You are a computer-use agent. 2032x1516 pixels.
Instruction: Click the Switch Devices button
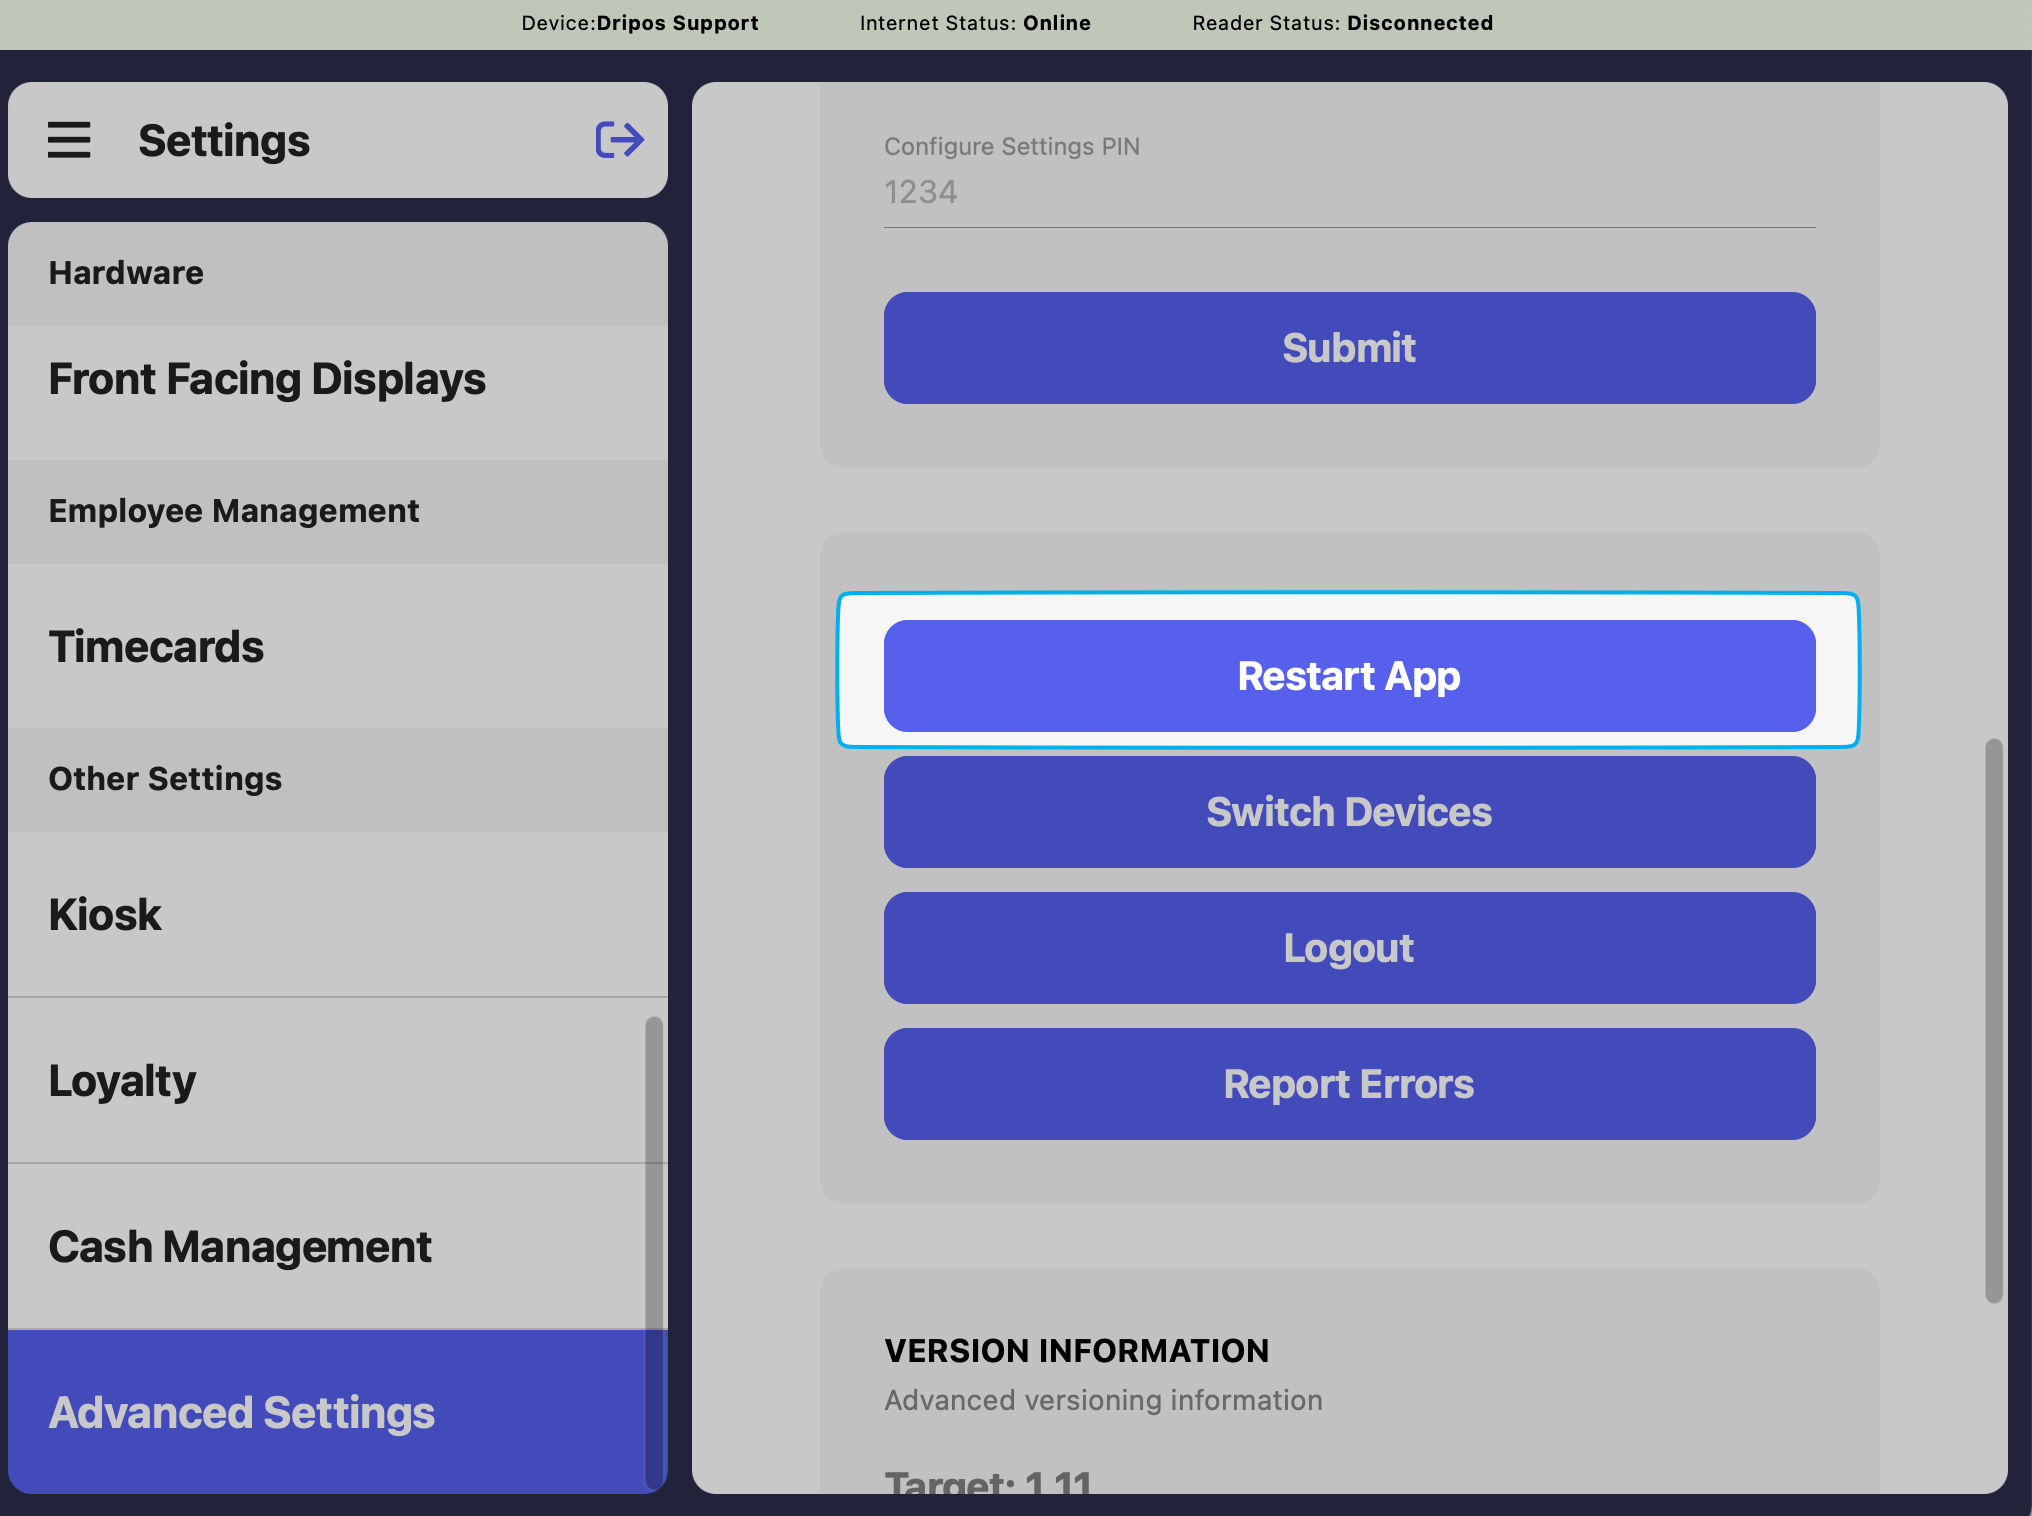click(x=1349, y=812)
